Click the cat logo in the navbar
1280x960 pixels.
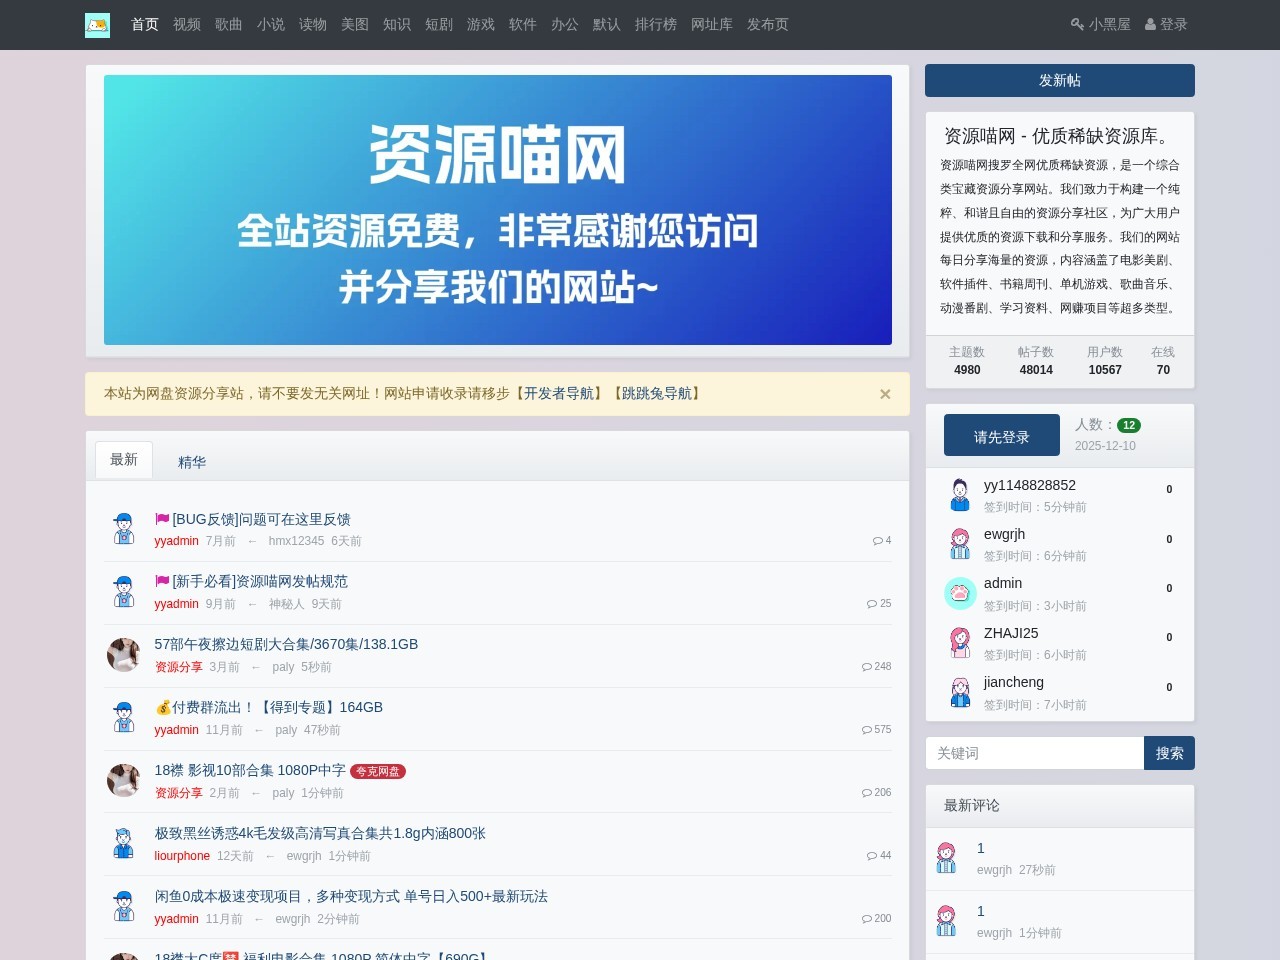[x=96, y=25]
